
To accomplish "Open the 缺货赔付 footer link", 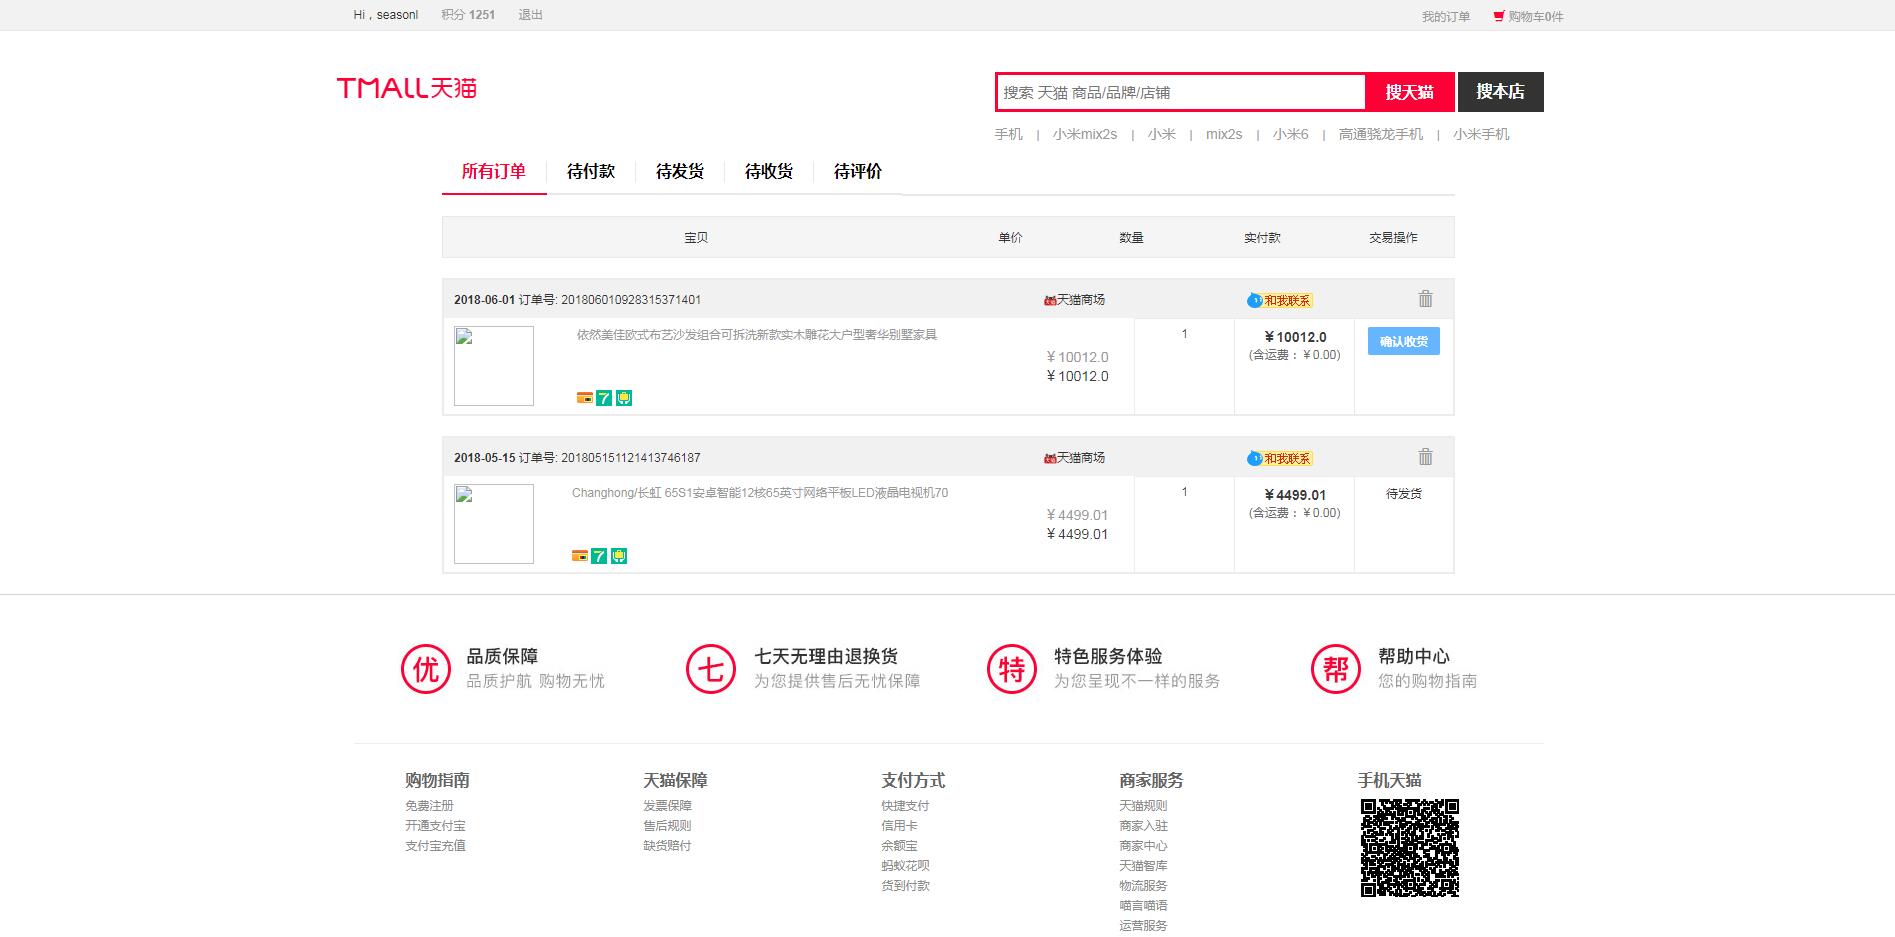I will 667,846.
